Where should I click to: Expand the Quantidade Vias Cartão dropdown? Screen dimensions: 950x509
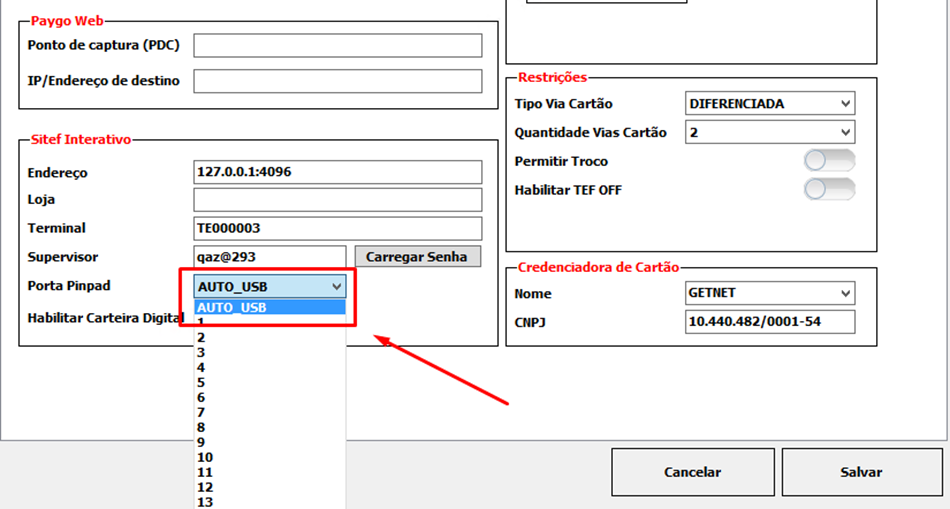pyautogui.click(x=770, y=132)
